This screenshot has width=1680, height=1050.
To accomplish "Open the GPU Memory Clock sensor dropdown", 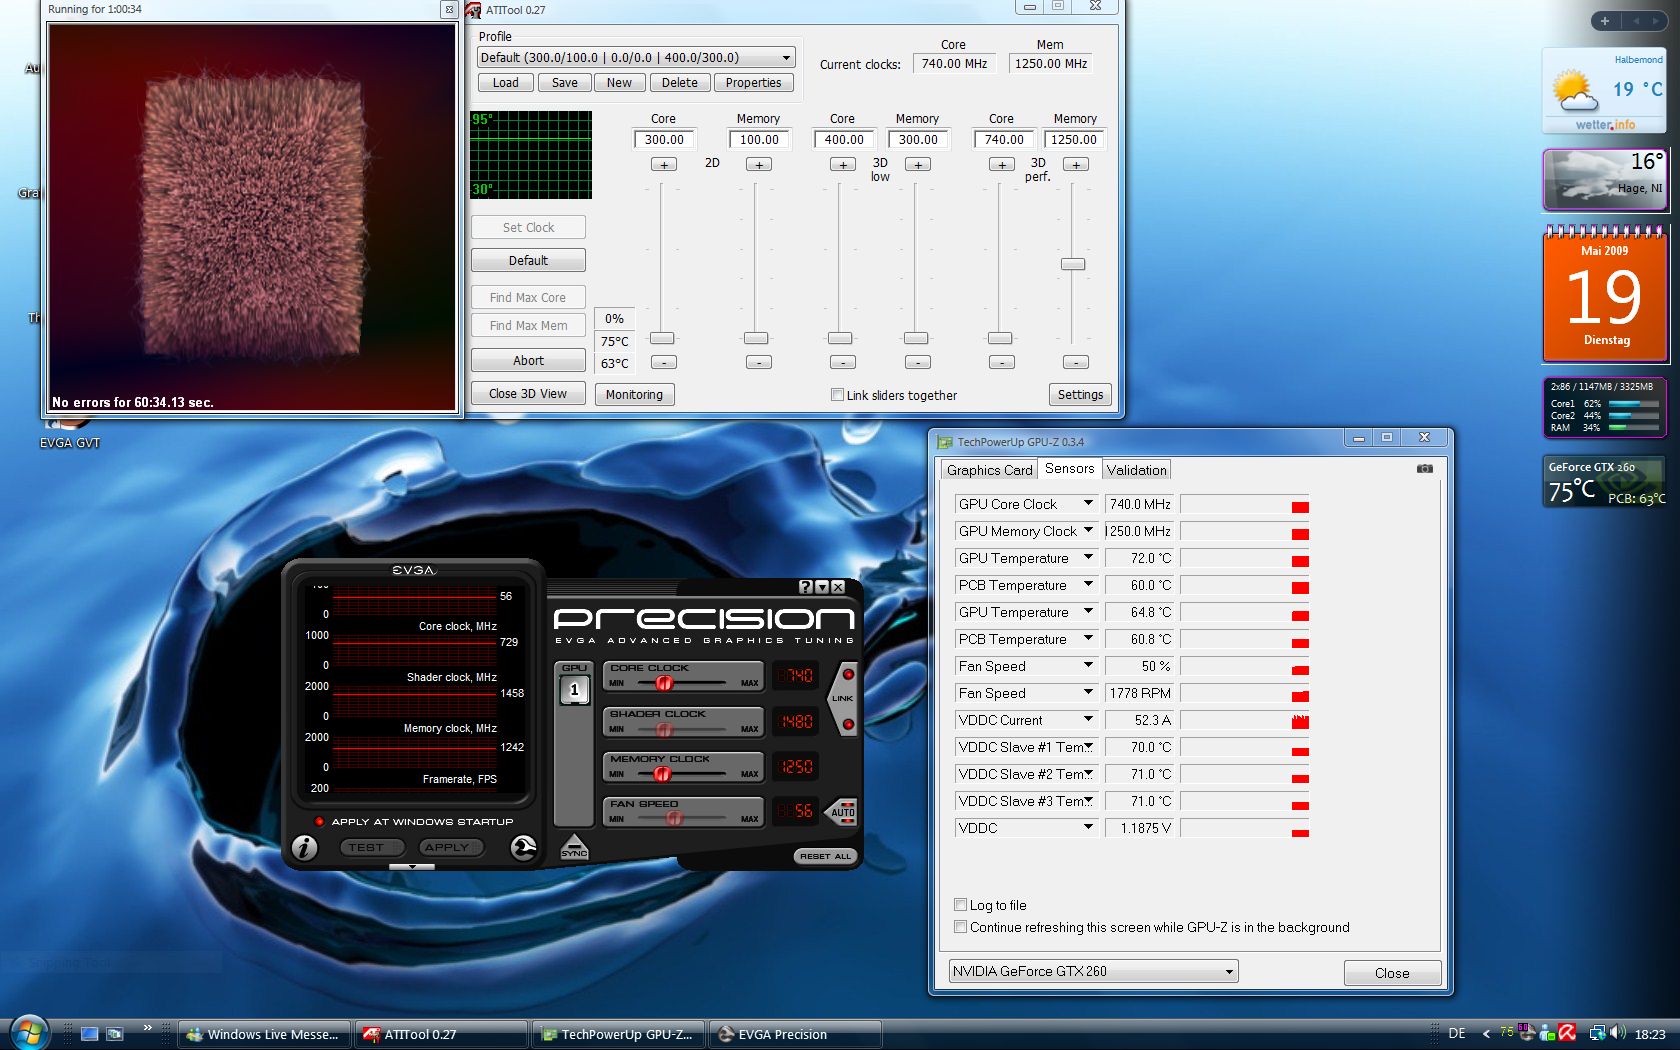I will point(1088,531).
